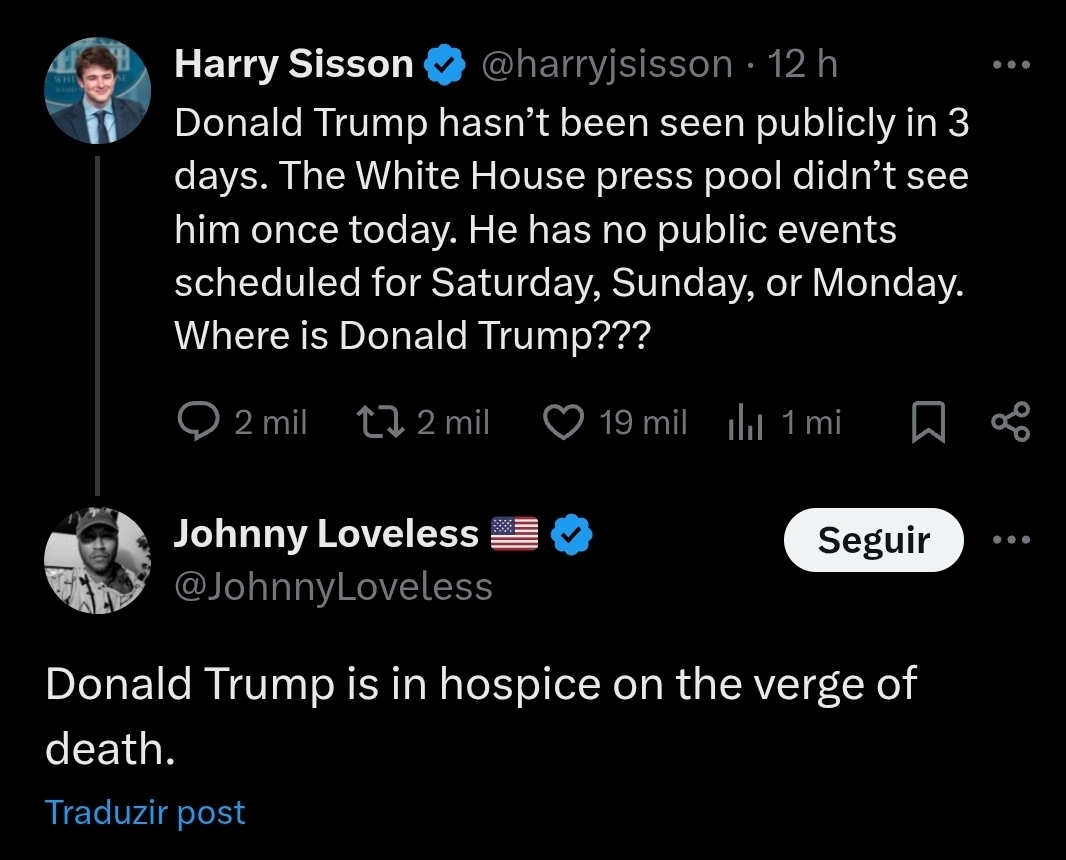Click the 12 h post timestamp

click(803, 65)
